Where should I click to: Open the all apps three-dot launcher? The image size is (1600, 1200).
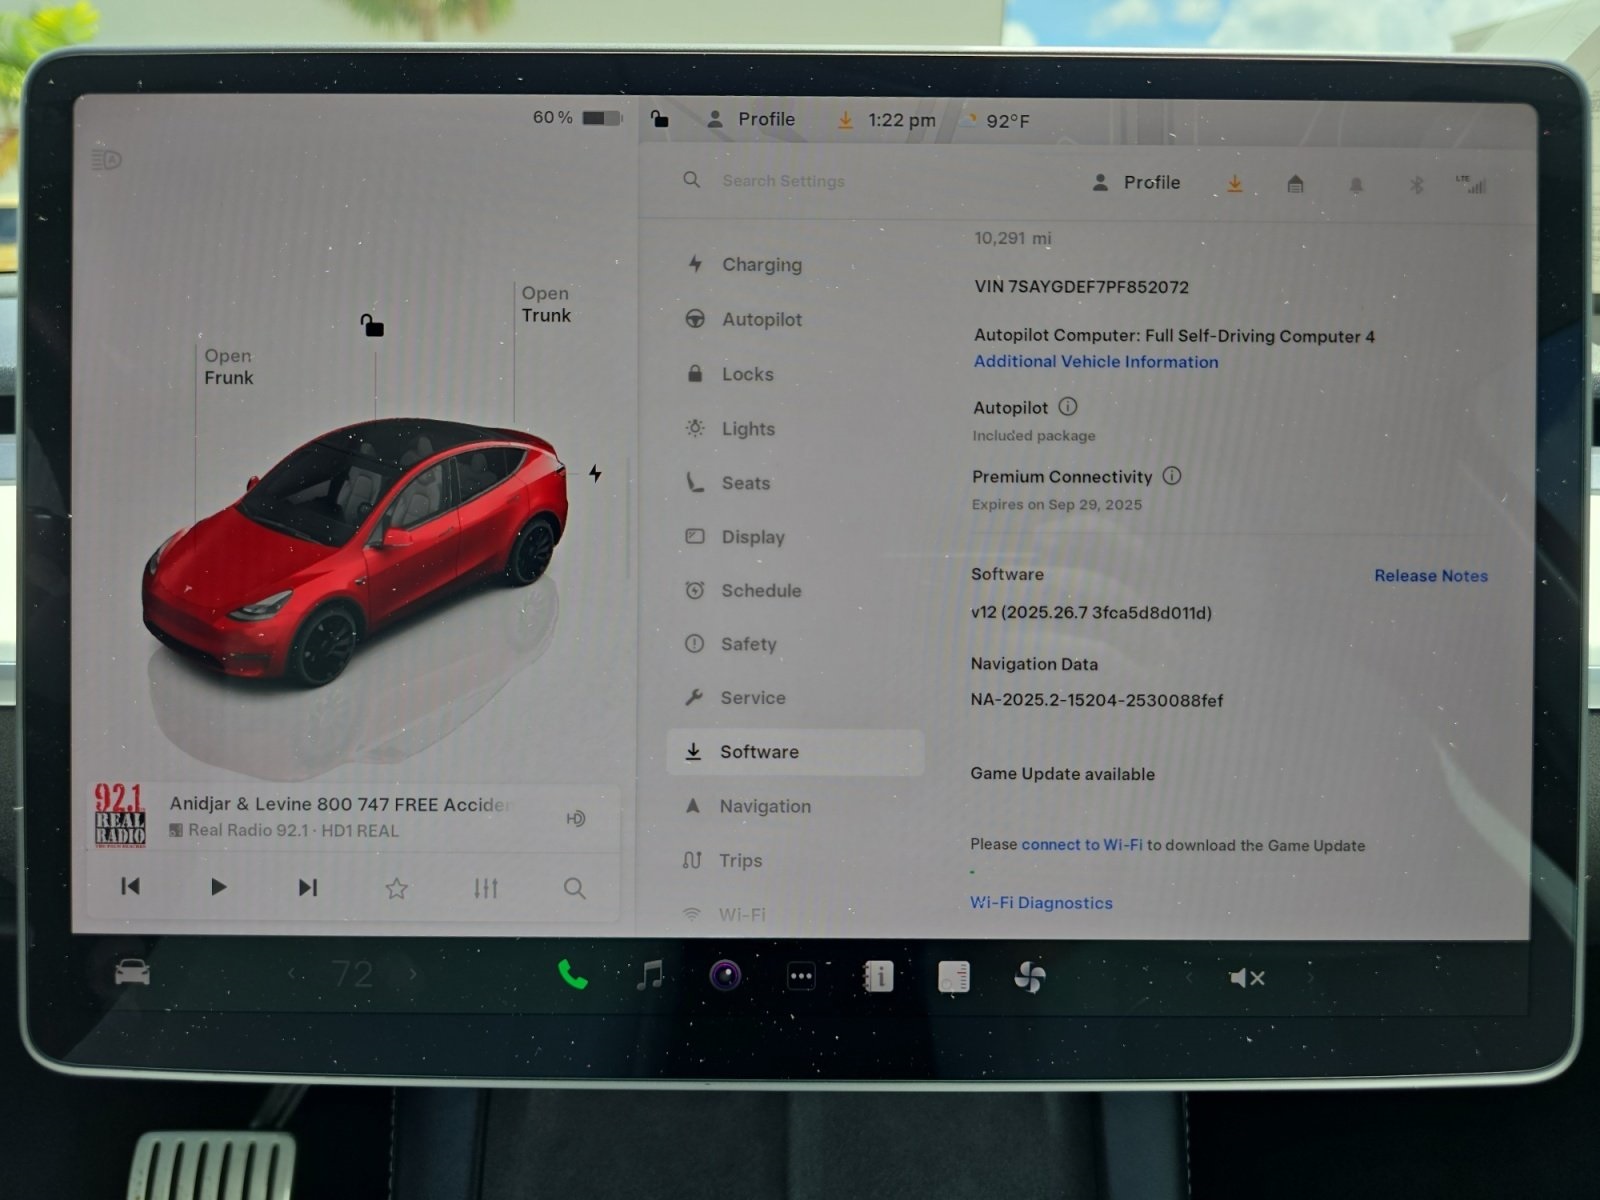coord(801,976)
